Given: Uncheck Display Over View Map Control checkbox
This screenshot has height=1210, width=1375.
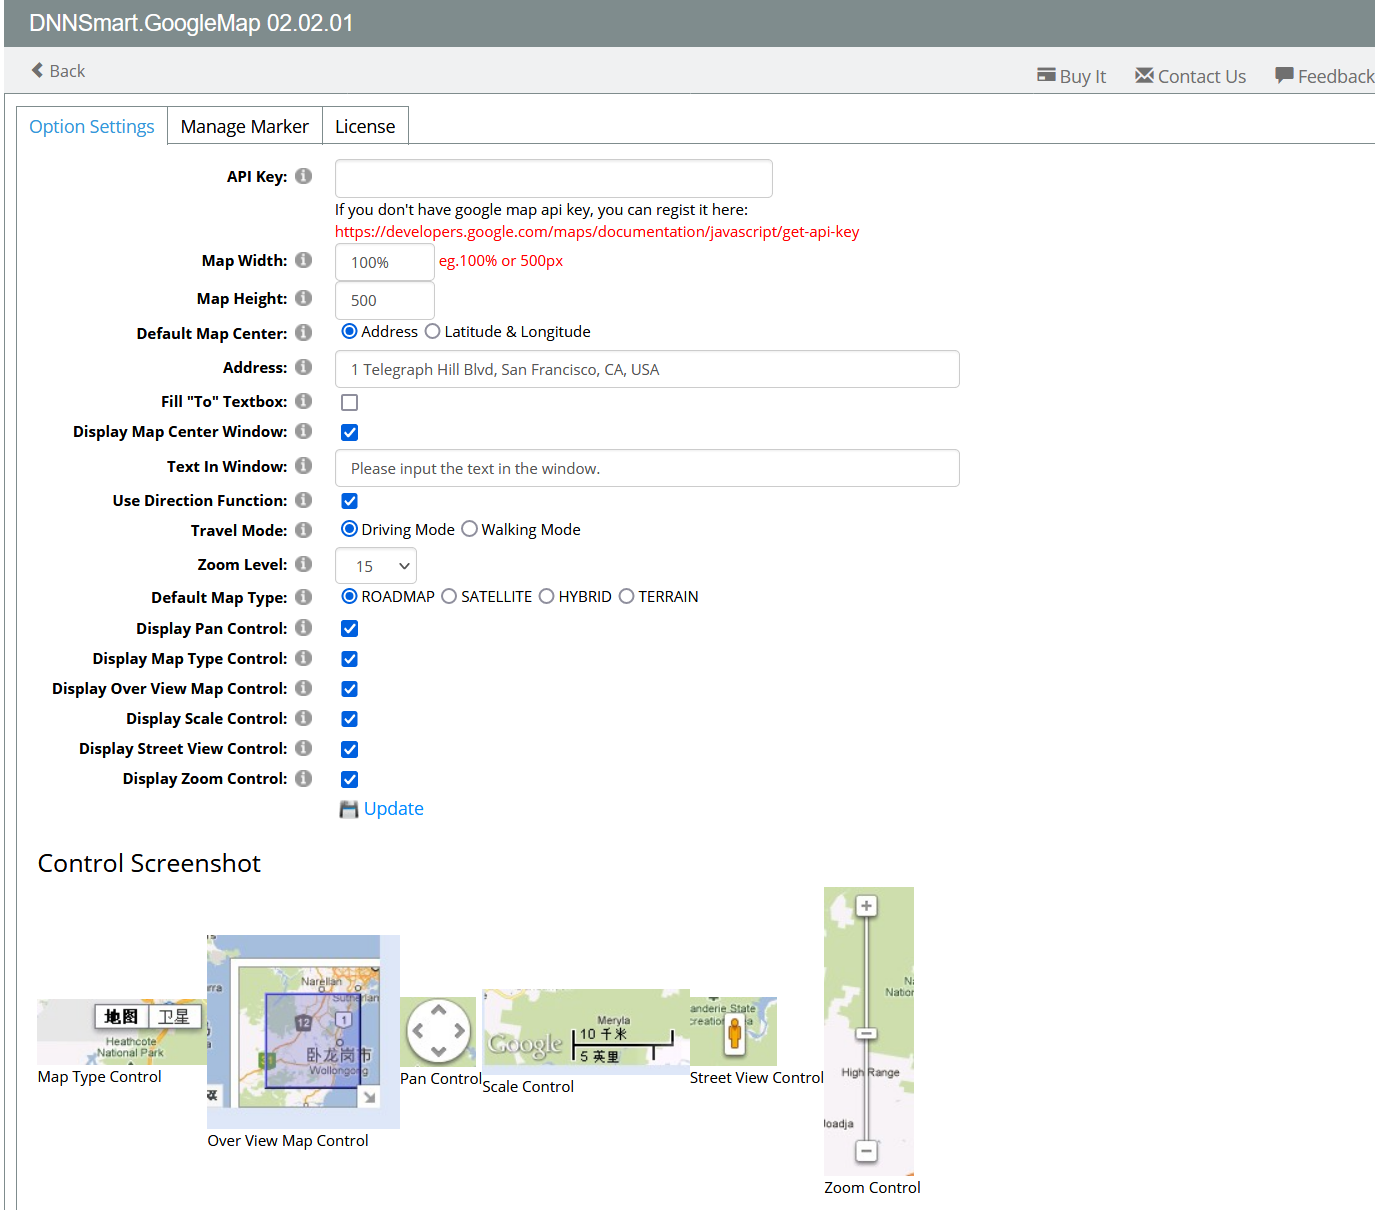Looking at the screenshot, I should point(349,689).
